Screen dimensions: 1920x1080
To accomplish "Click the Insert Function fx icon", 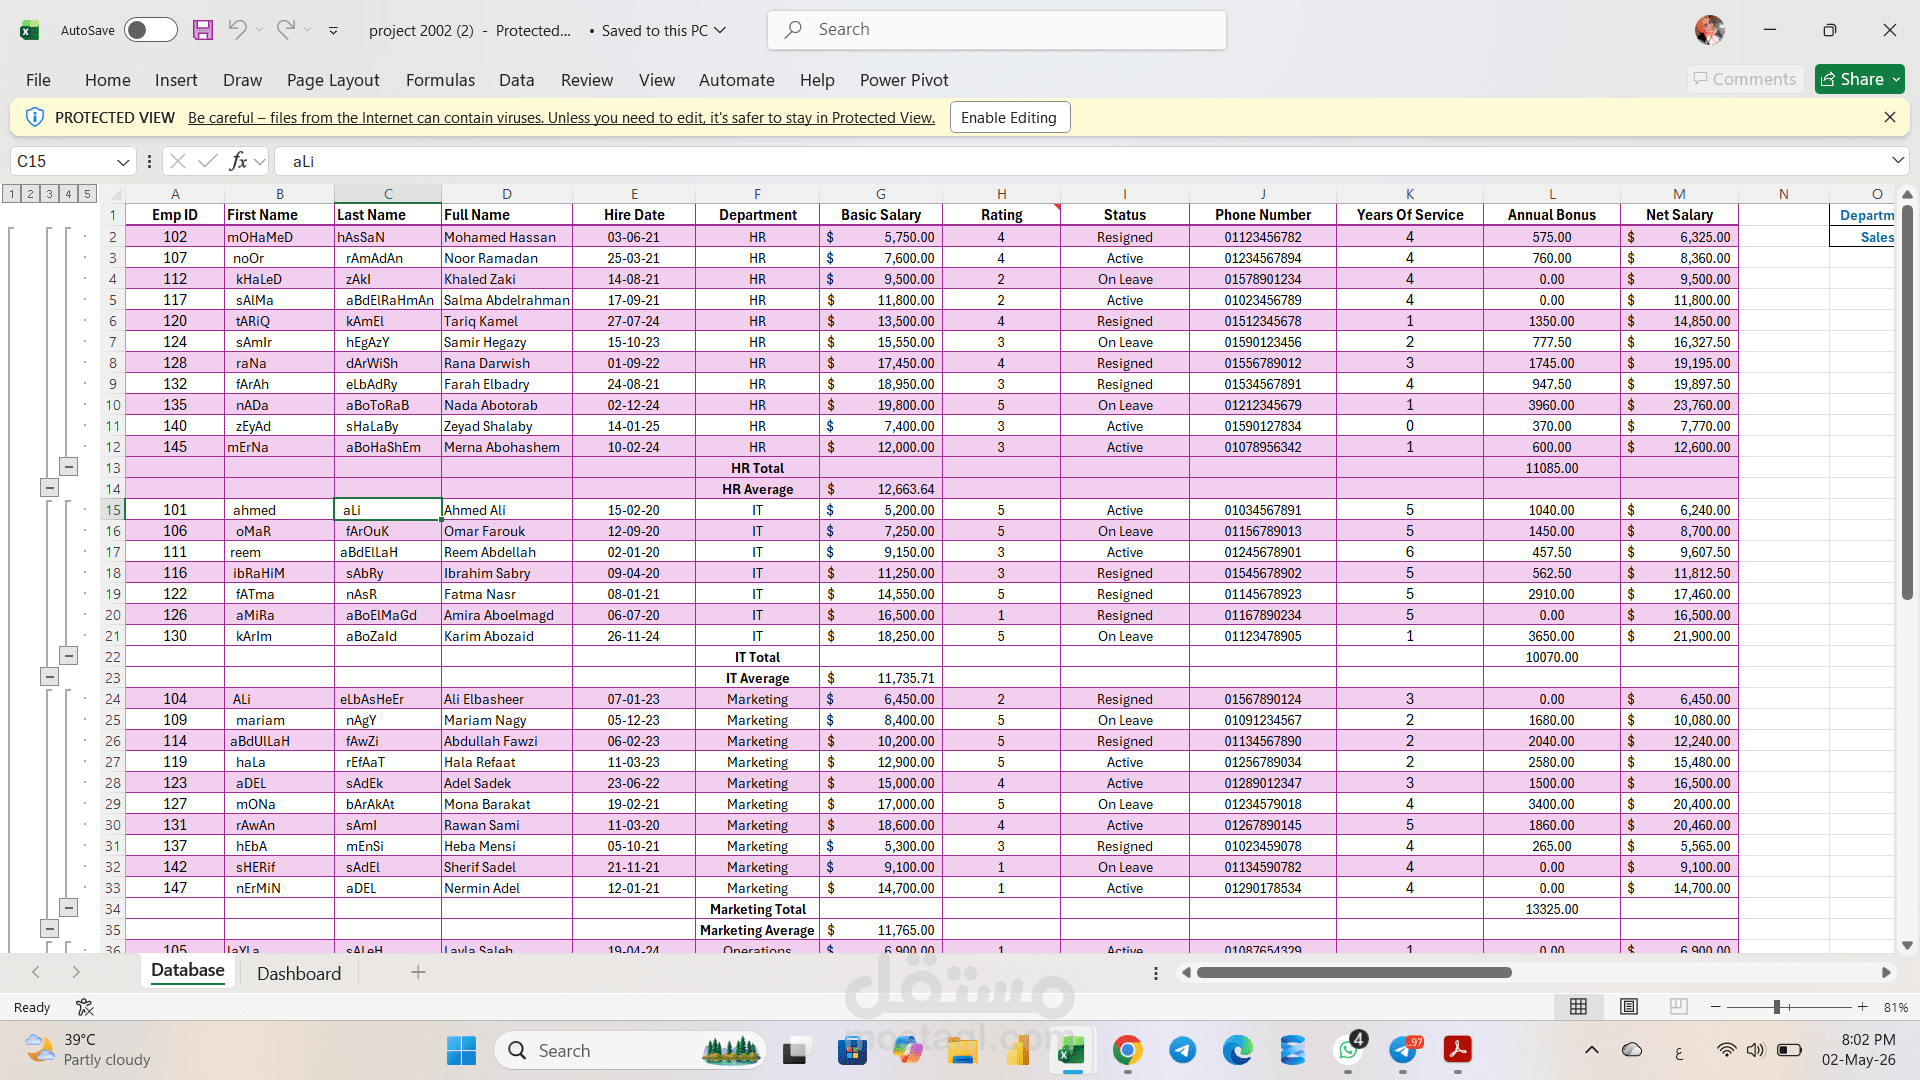I will 238,161.
